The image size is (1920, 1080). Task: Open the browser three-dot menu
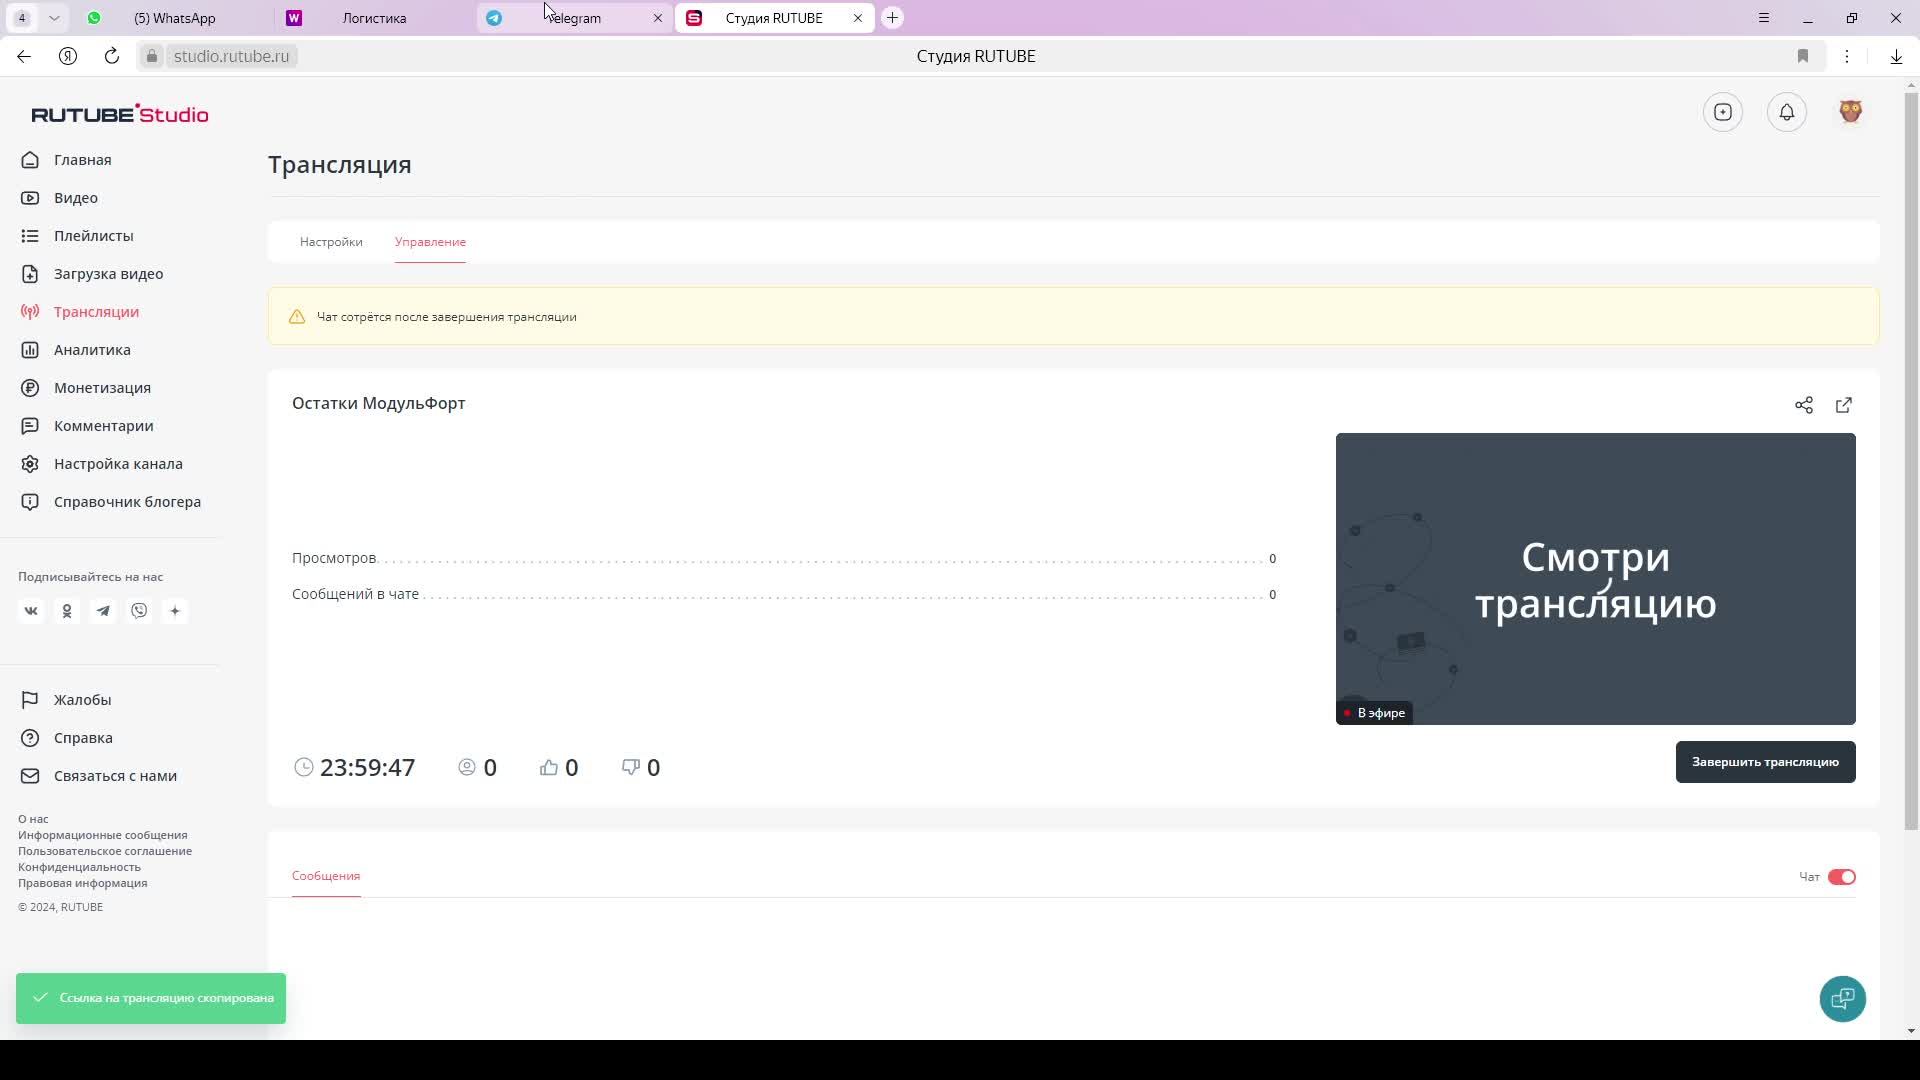pyautogui.click(x=1847, y=56)
